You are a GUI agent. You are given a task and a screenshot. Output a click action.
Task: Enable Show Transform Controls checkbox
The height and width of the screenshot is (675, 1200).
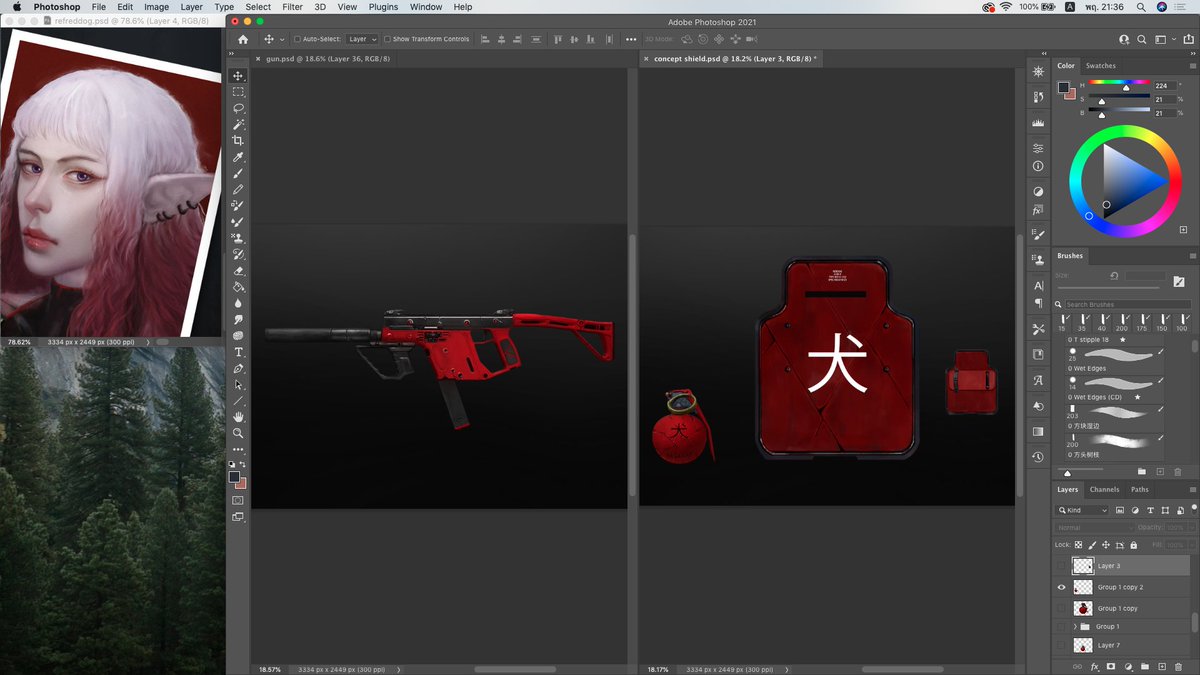pos(388,39)
